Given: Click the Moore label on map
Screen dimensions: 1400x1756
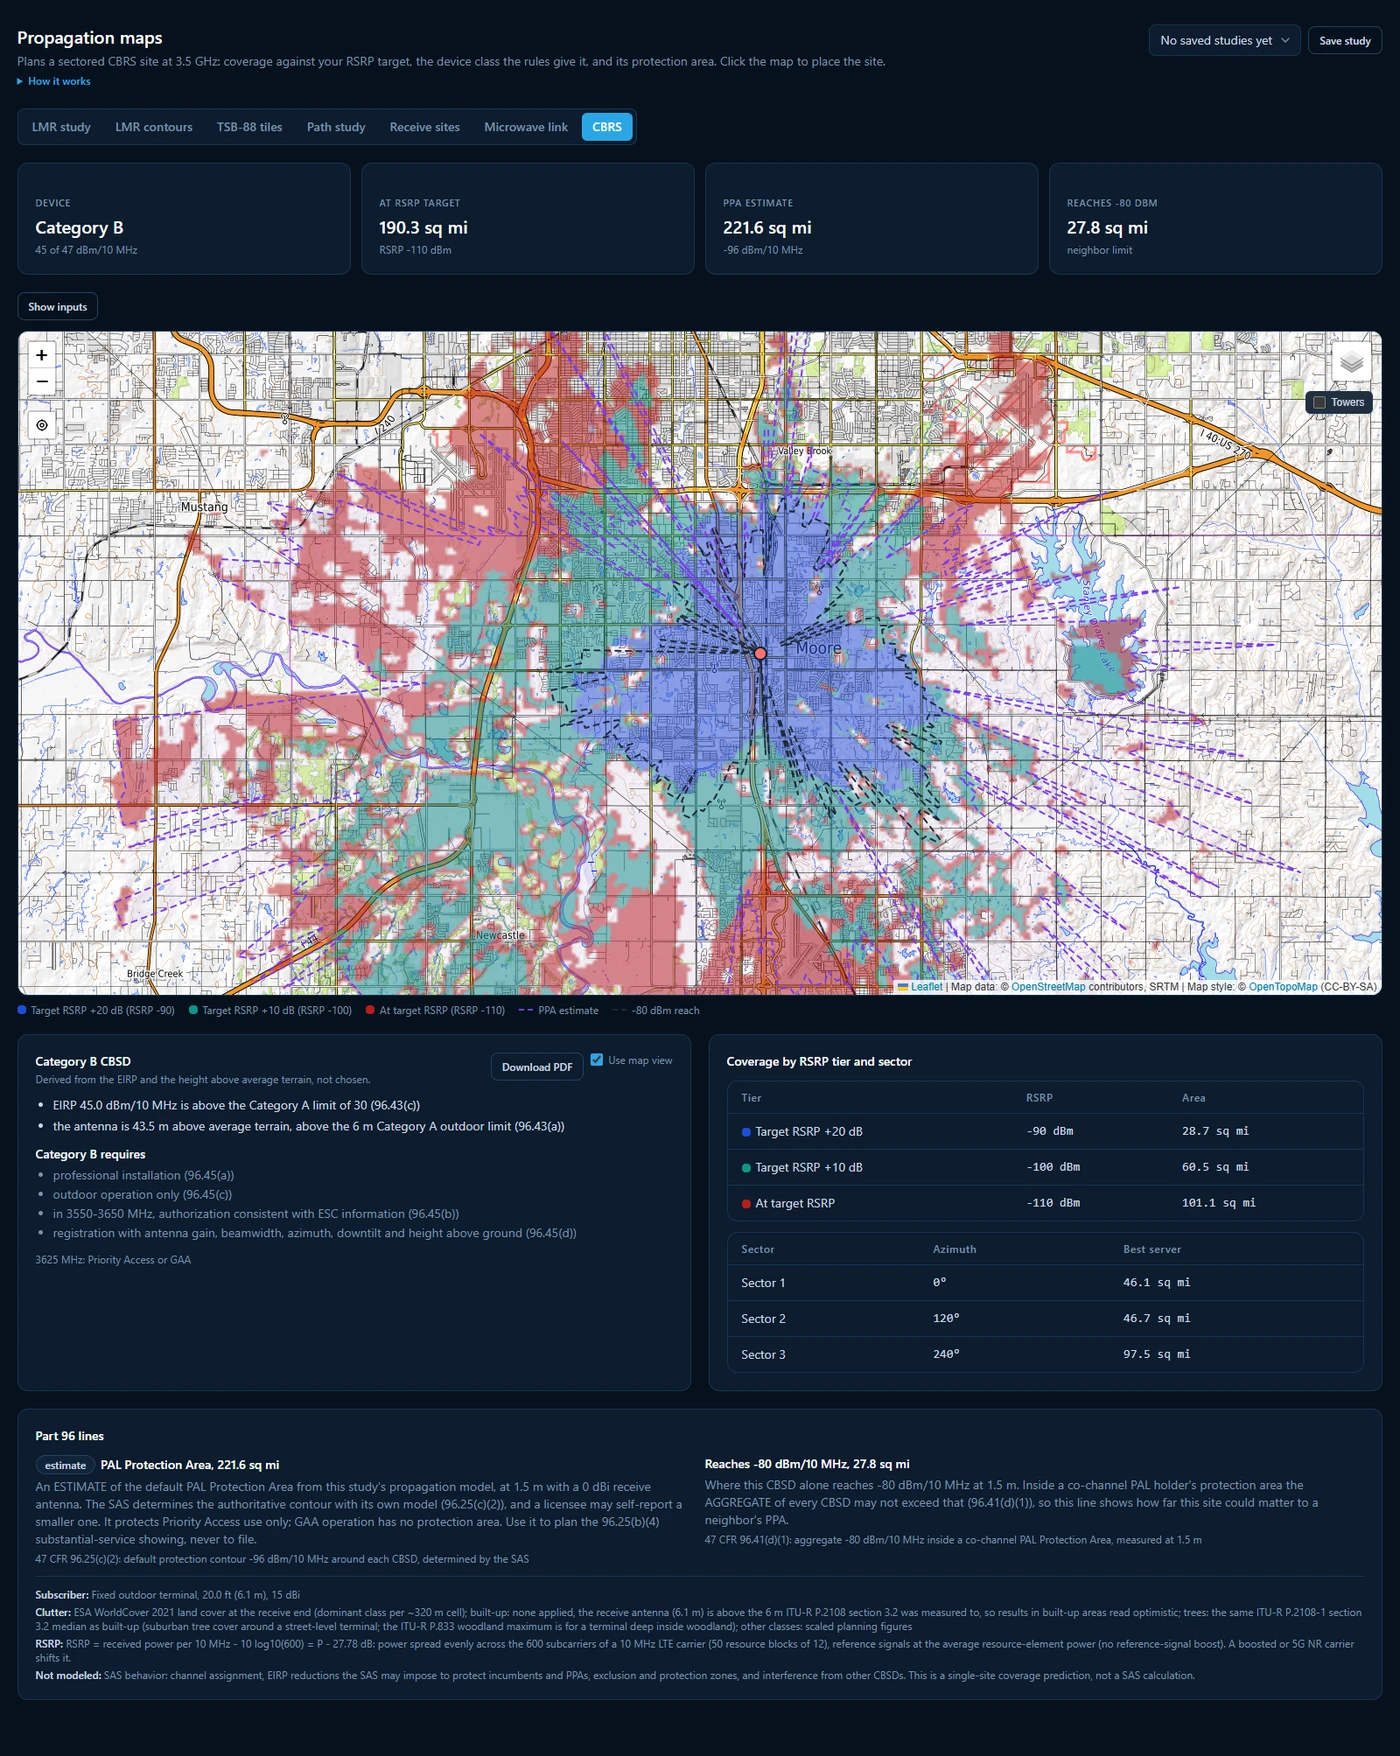Looking at the screenshot, I should pyautogui.click(x=818, y=648).
